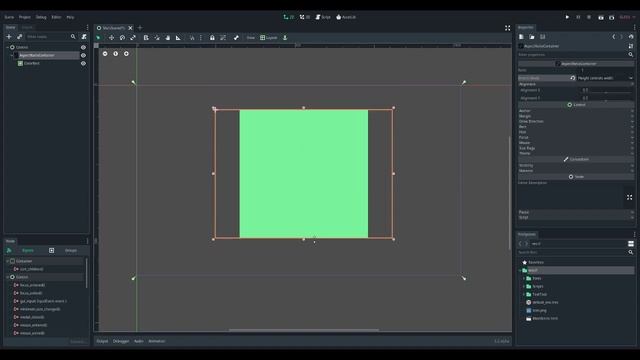Viewport: 640px width, 360px height.
Task: Play the project
Action: tap(567, 17)
